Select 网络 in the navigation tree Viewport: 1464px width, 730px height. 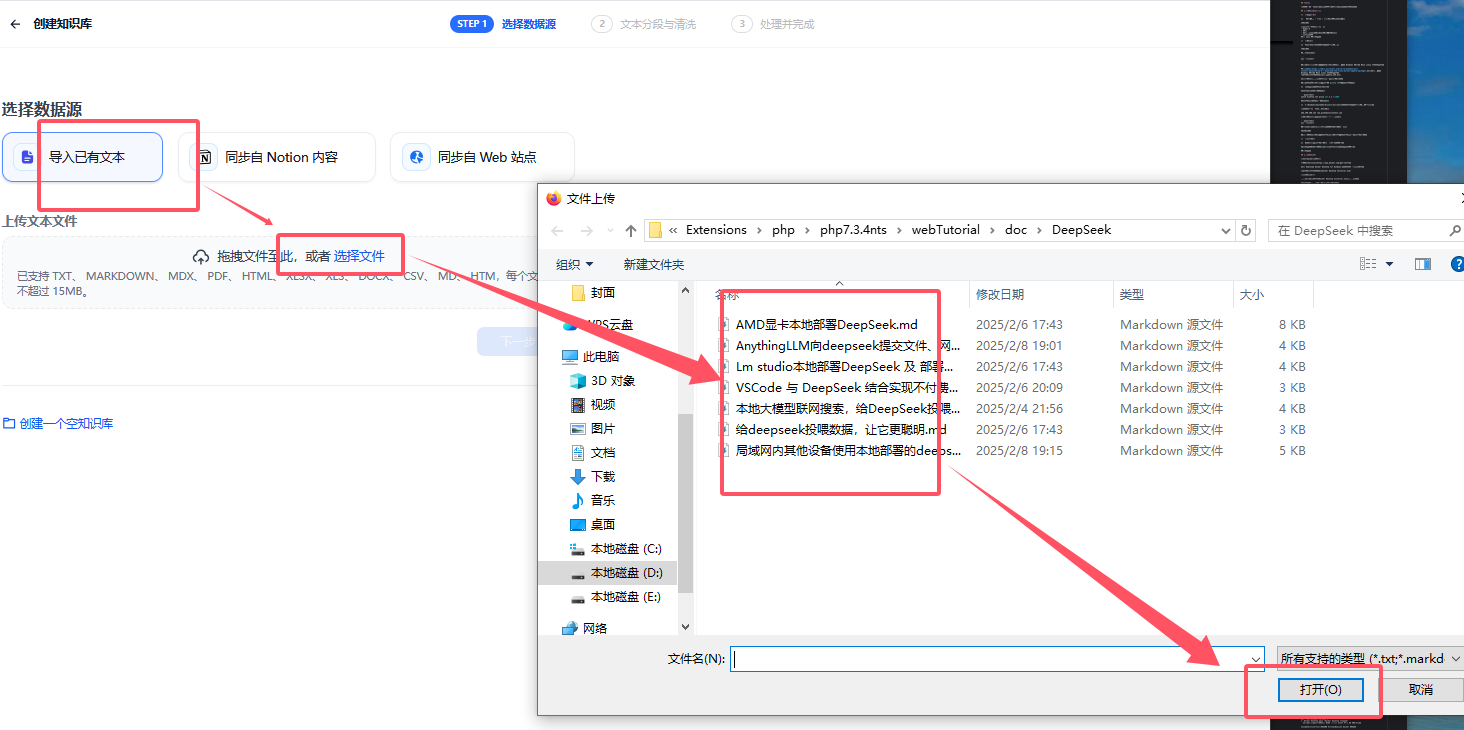(584, 629)
